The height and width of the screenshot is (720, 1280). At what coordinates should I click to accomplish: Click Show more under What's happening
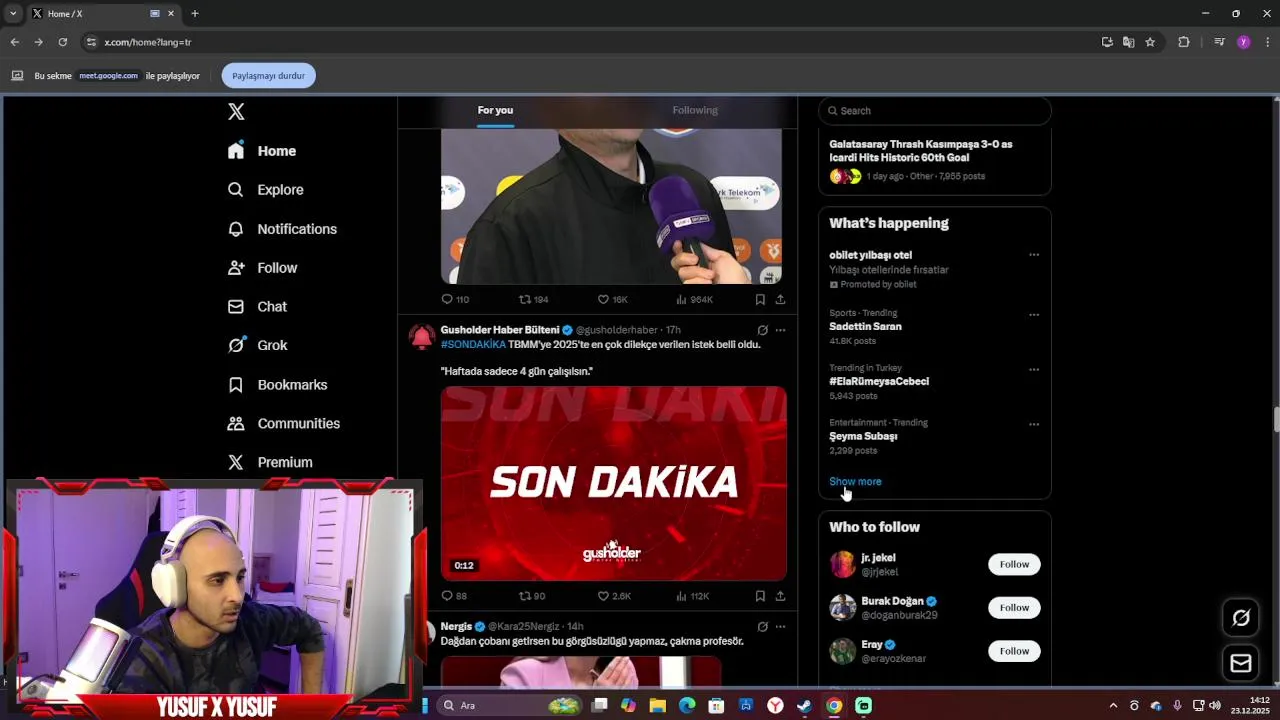click(x=855, y=482)
